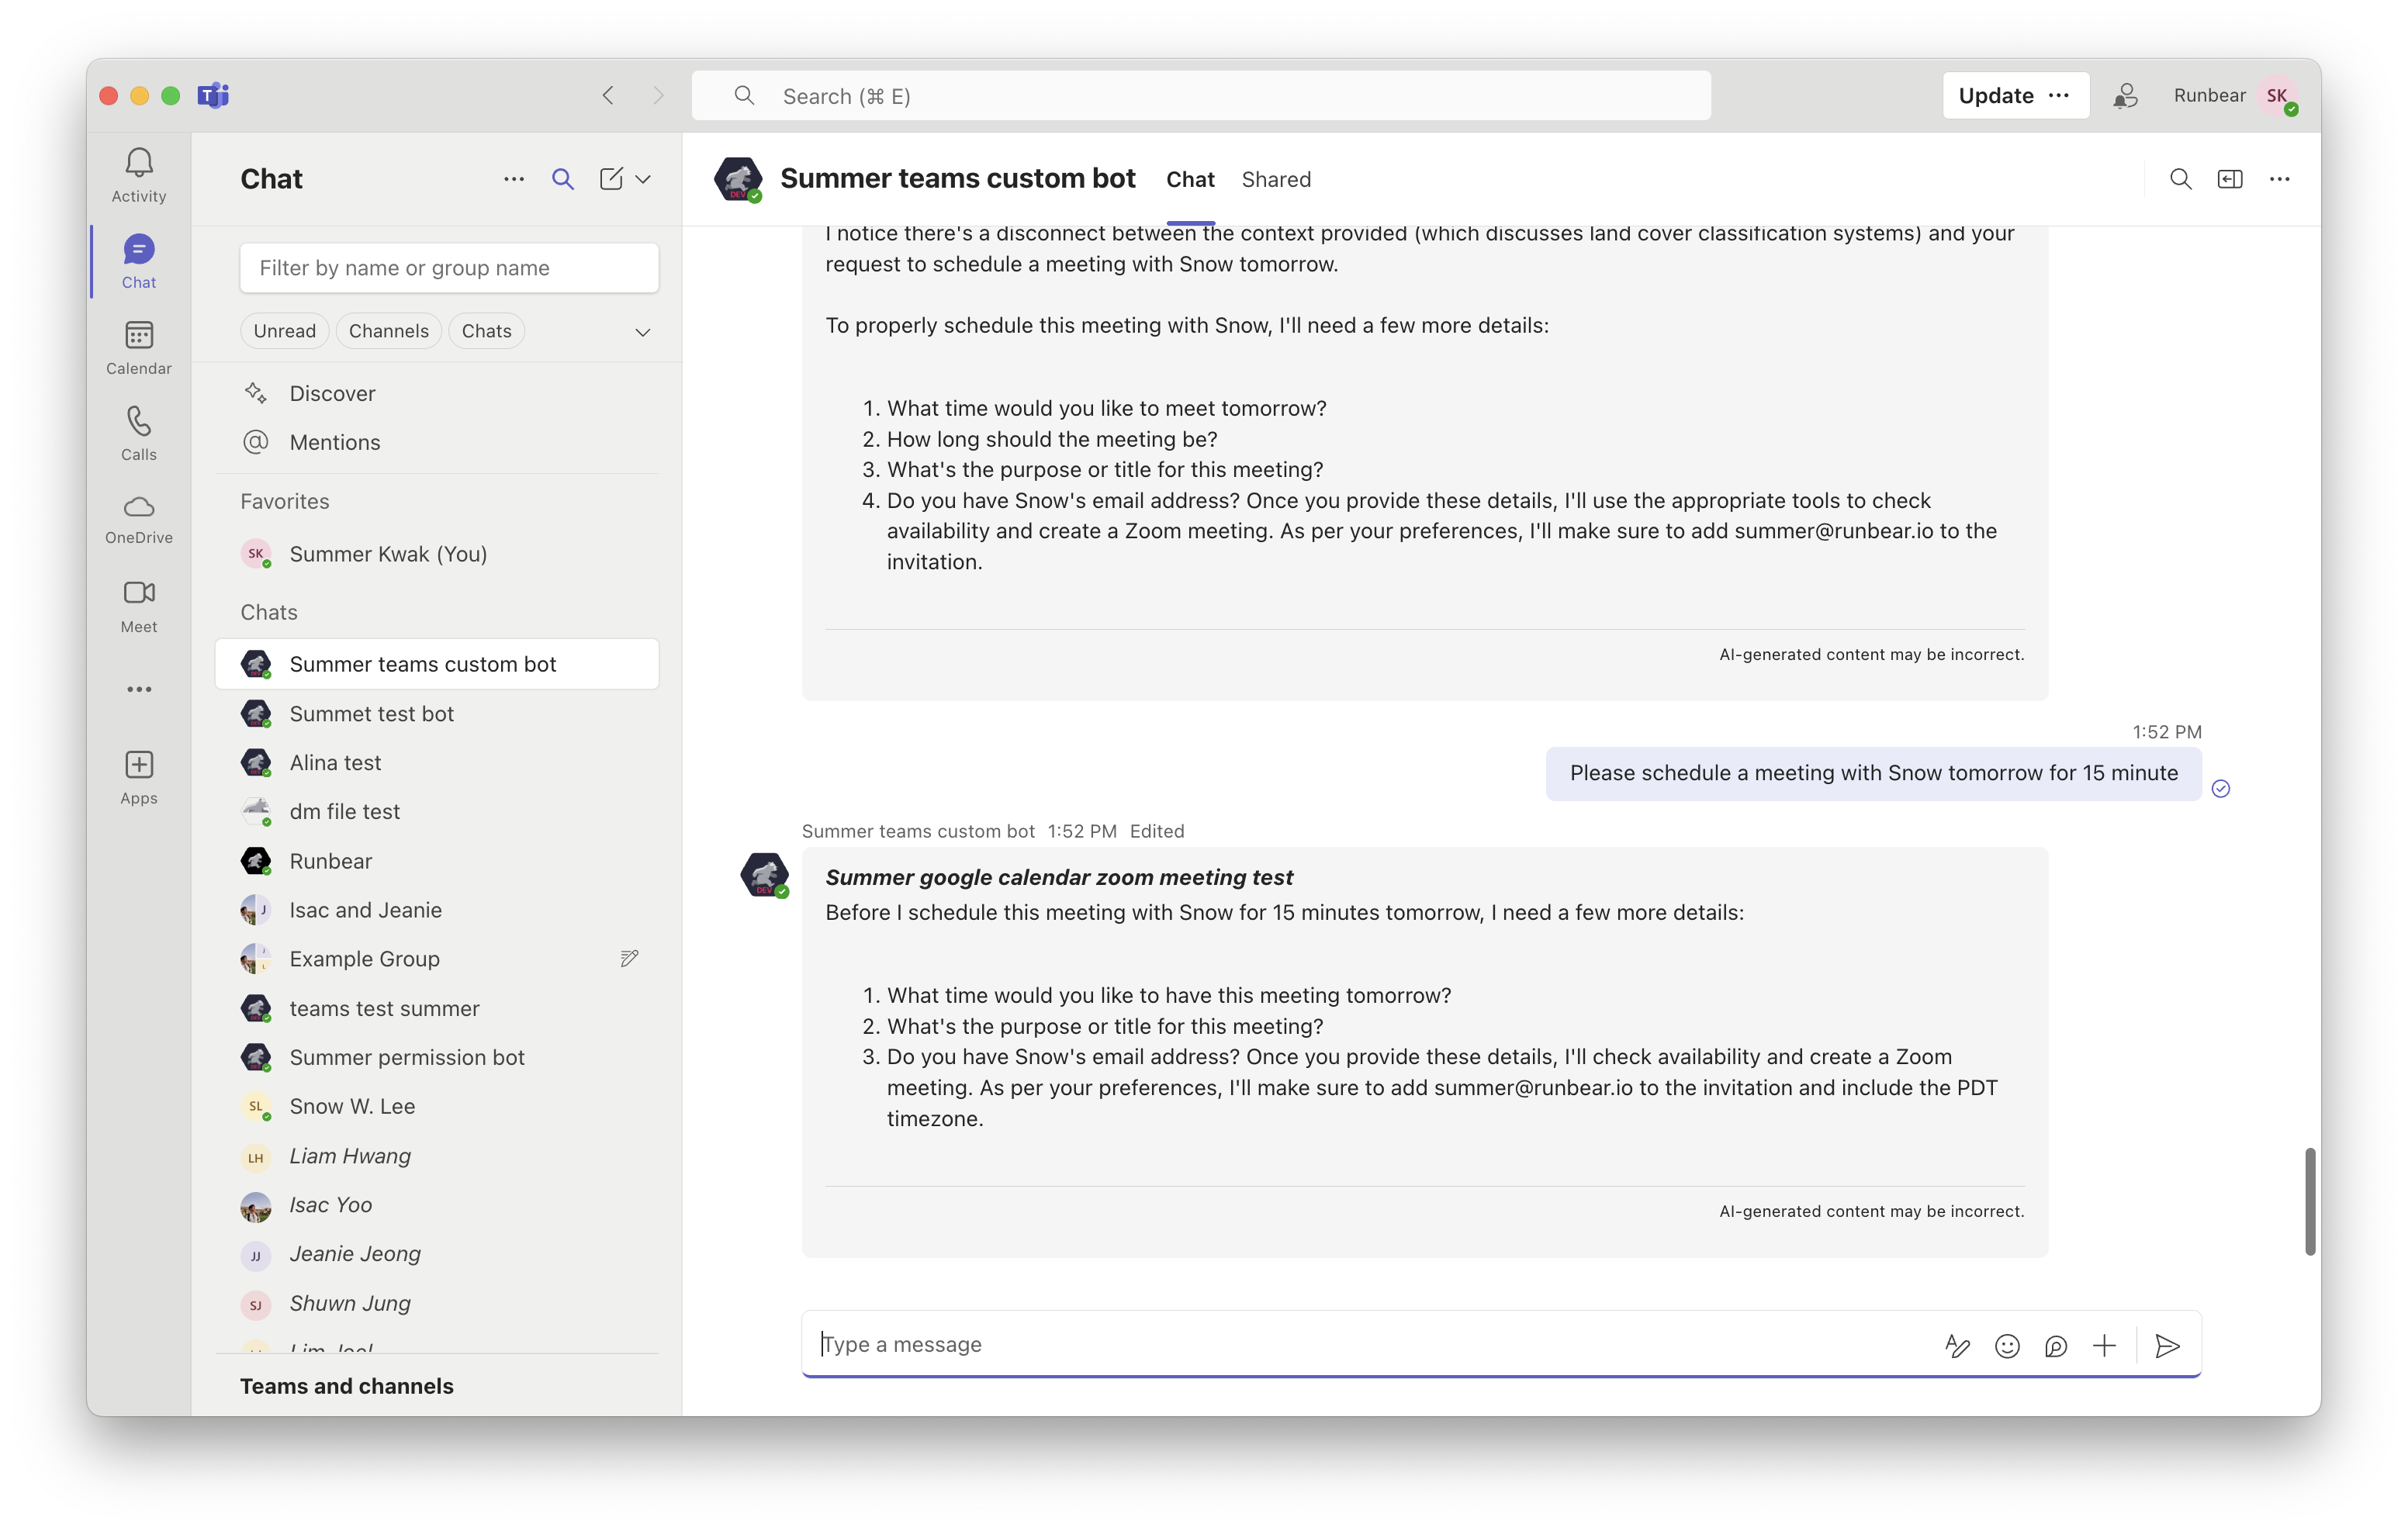Image resolution: width=2408 pixels, height=1531 pixels.
Task: Expand the filter chips chevron
Action: click(x=642, y=332)
